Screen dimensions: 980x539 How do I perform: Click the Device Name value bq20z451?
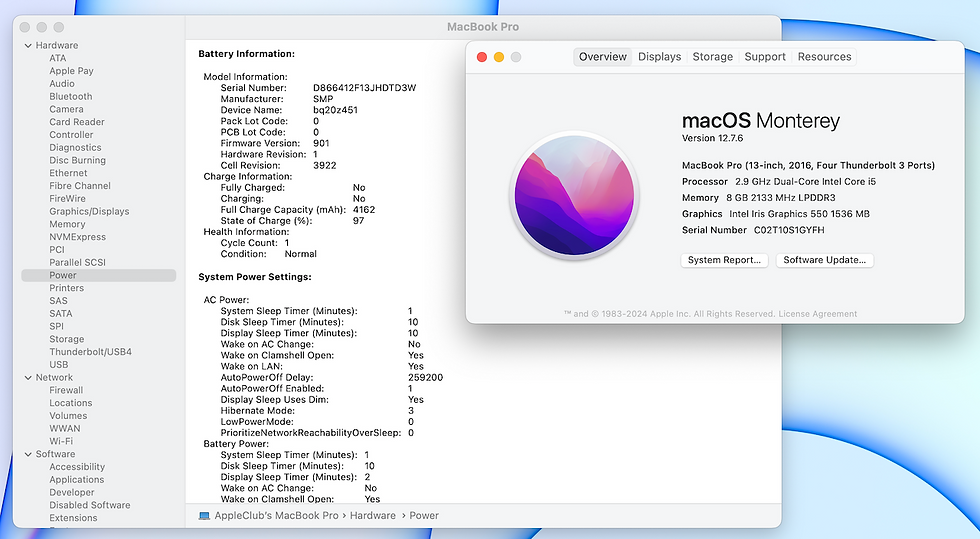pos(335,110)
